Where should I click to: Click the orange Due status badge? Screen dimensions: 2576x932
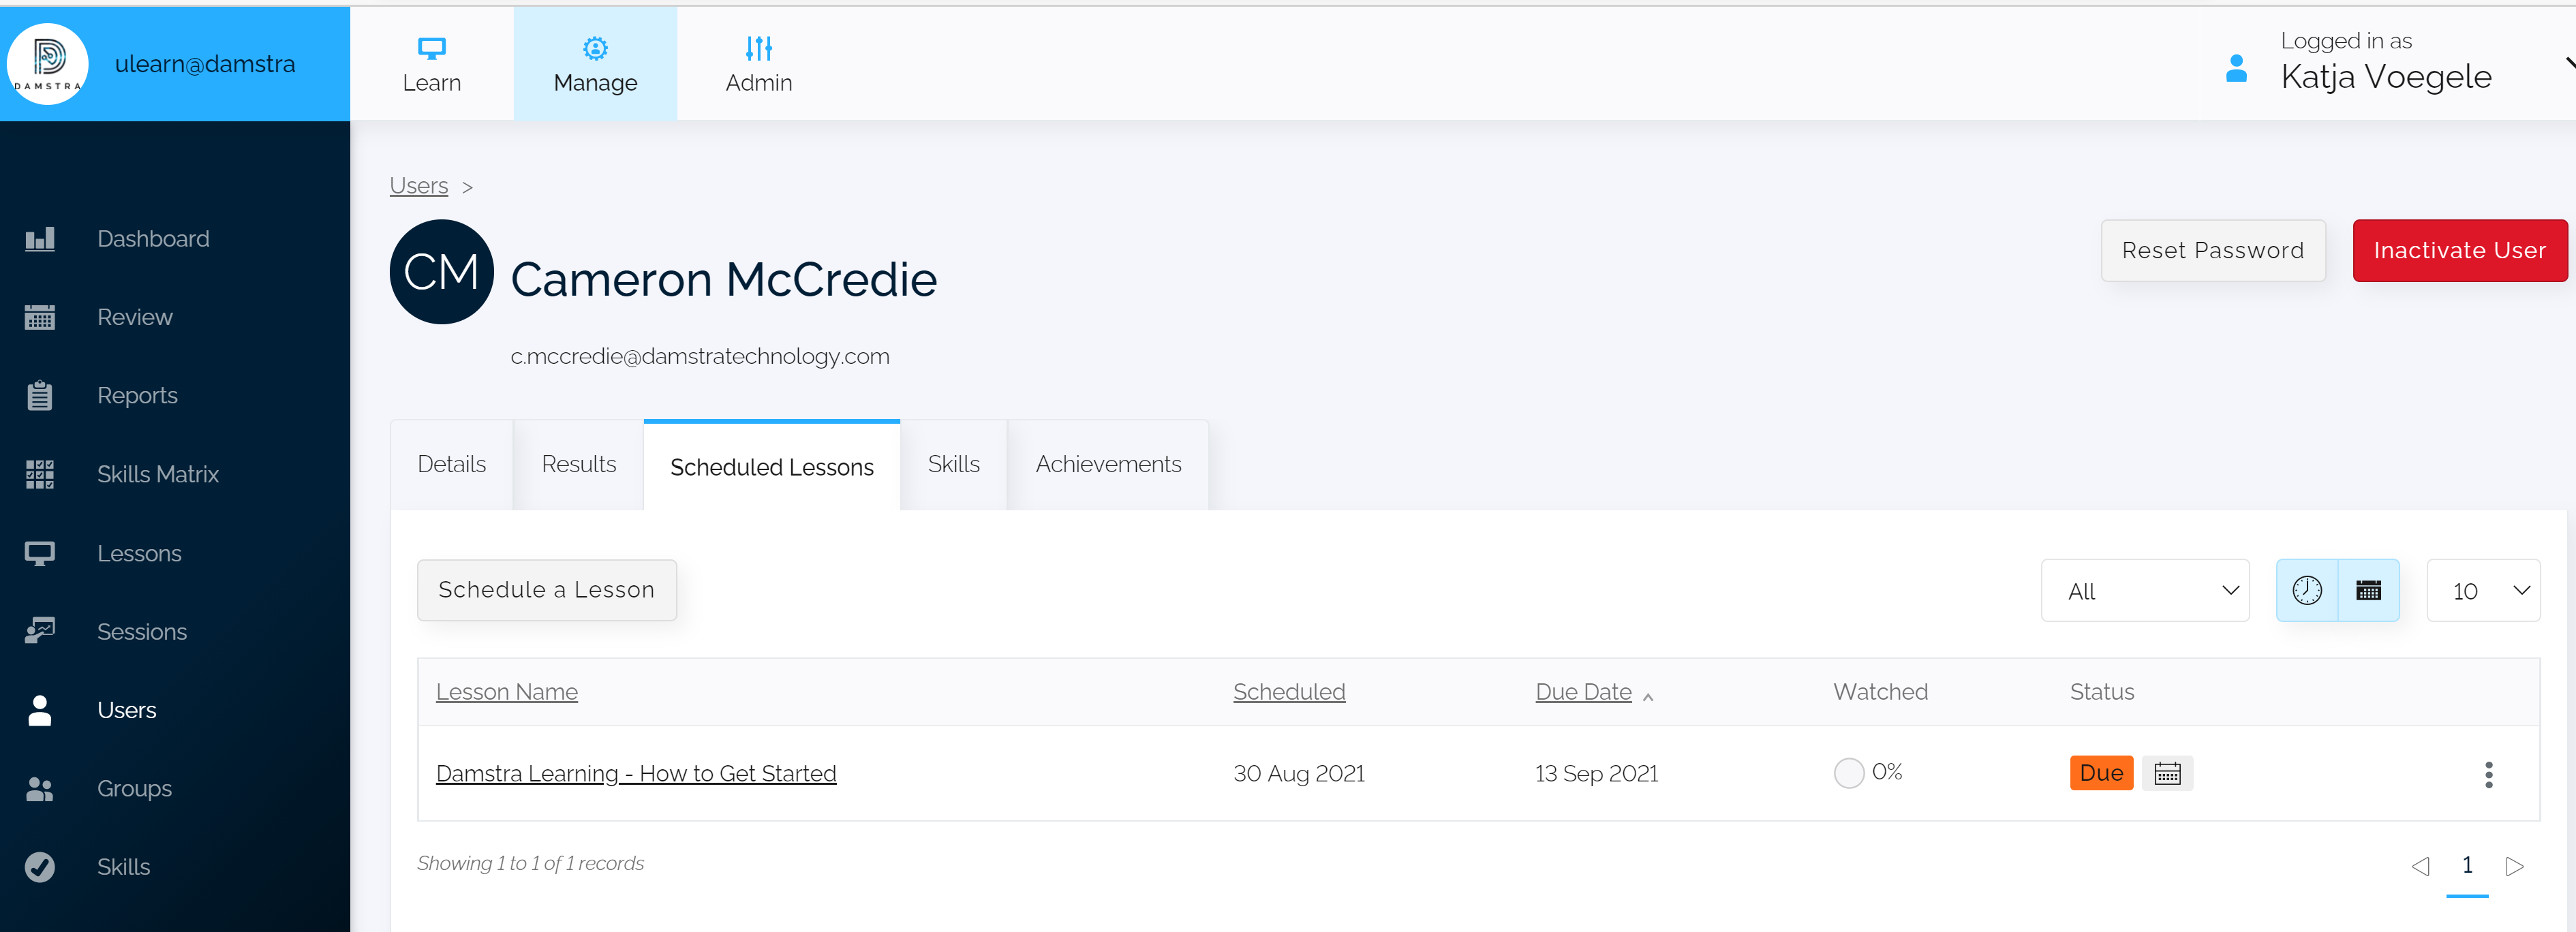pyautogui.click(x=2101, y=773)
